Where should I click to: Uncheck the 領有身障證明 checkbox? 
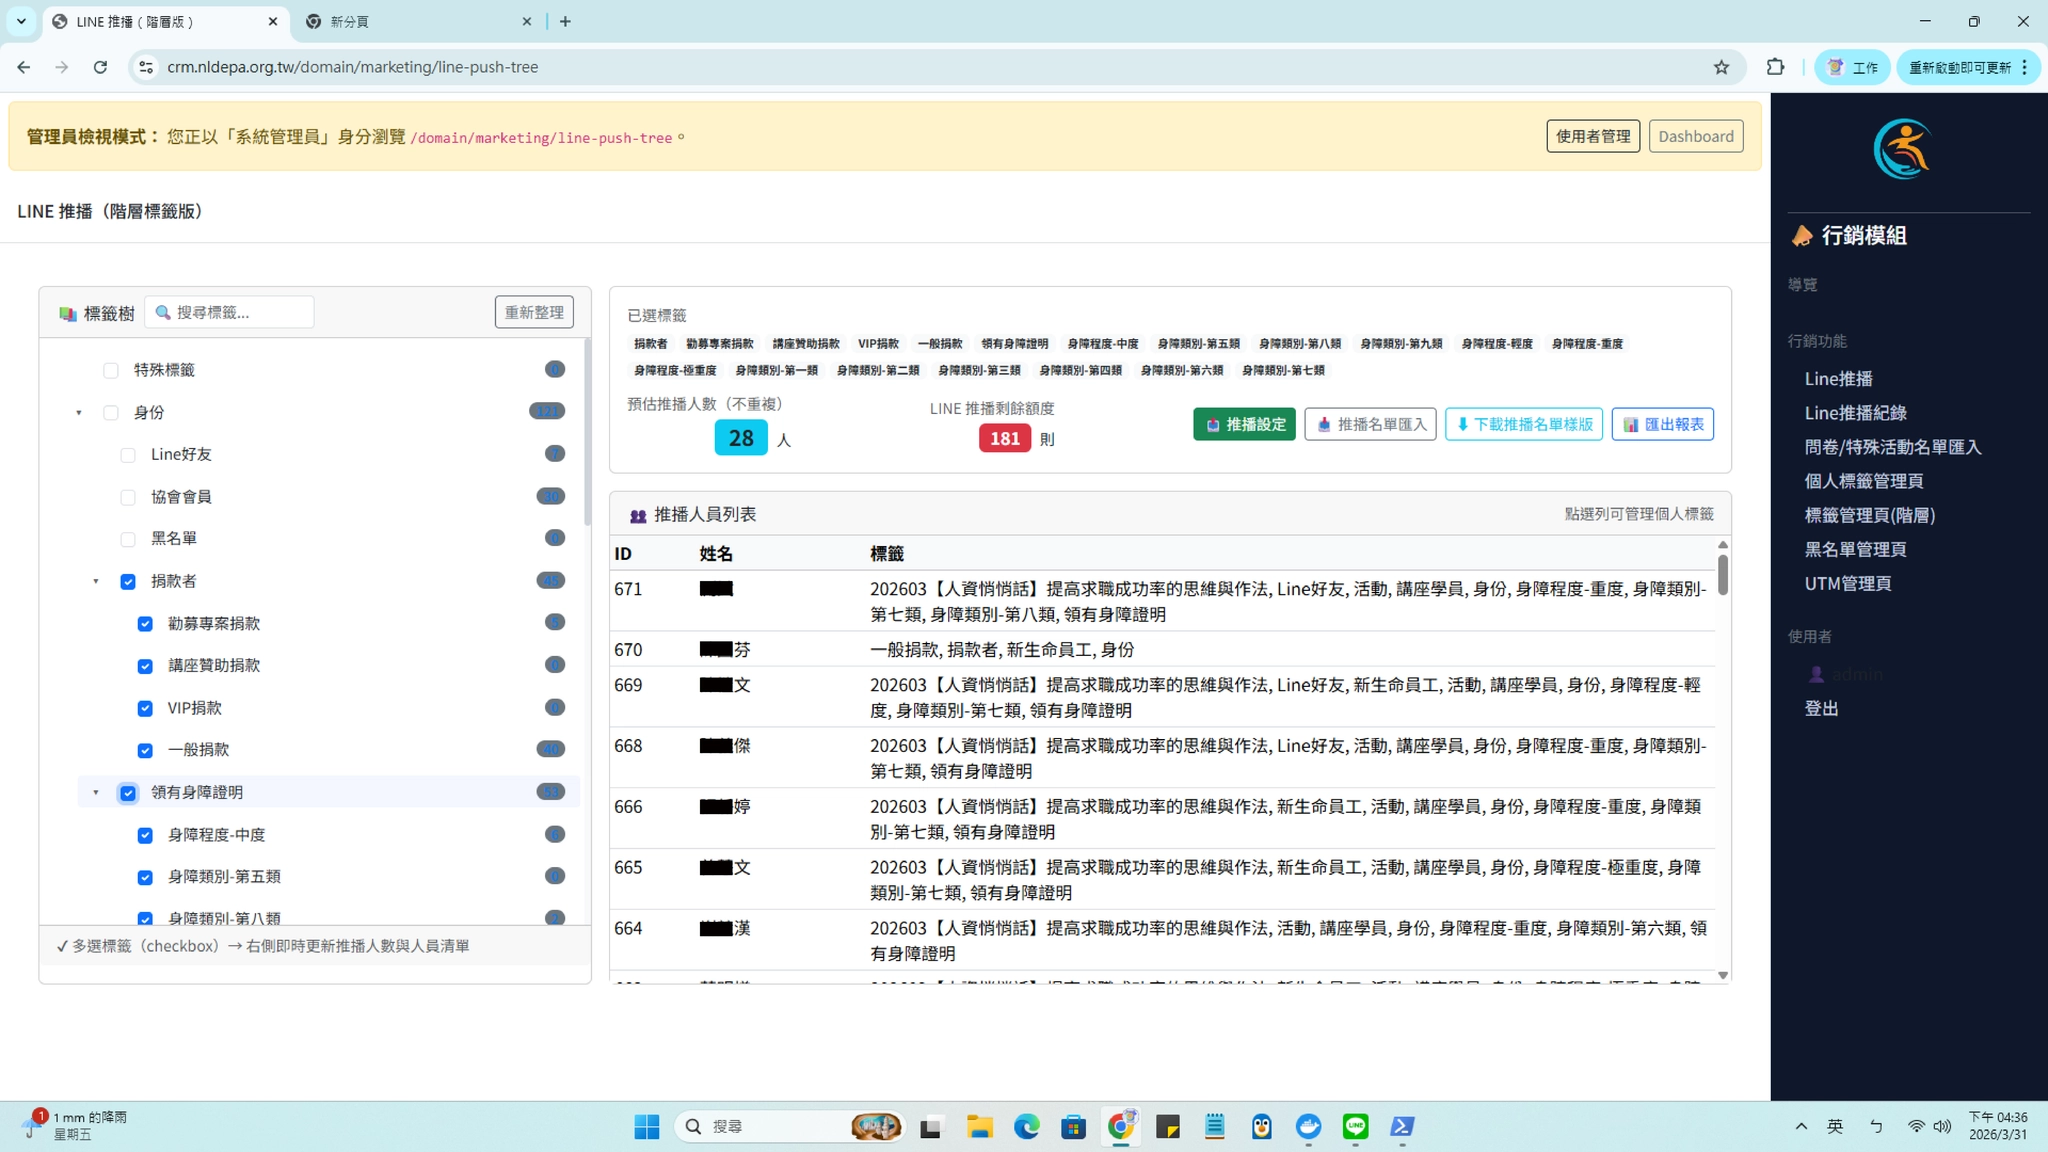[x=128, y=793]
